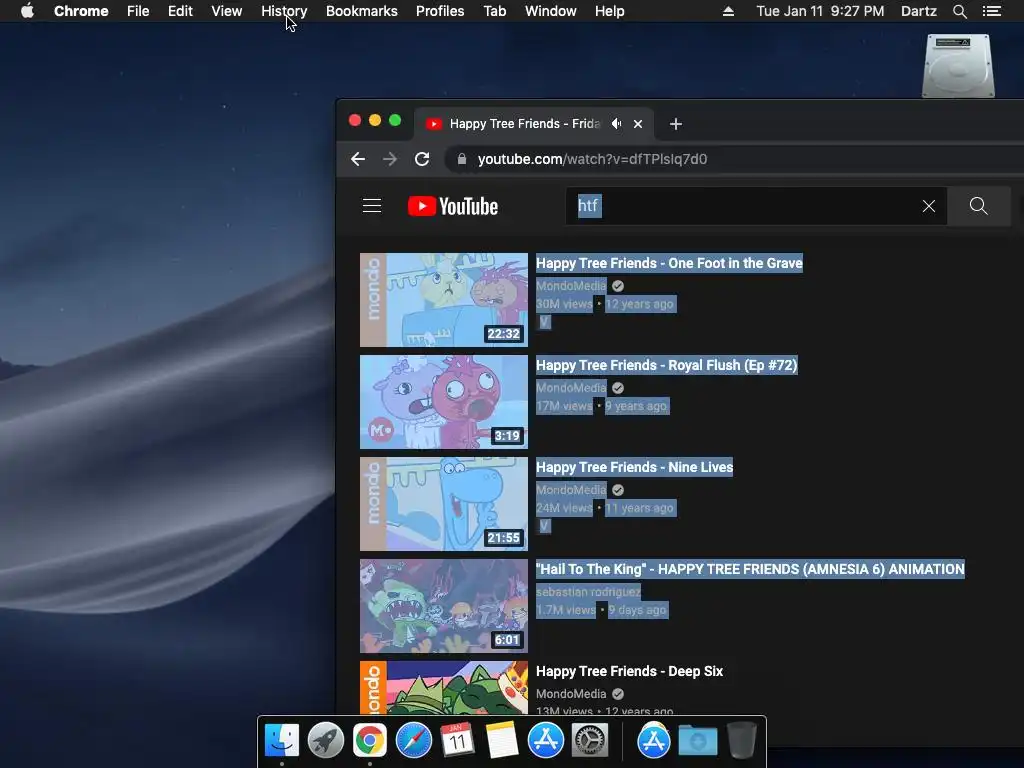Click title Happy Tree Friends - Royal Flush (Ep #72)
The image size is (1024, 768).
pyautogui.click(x=667, y=365)
